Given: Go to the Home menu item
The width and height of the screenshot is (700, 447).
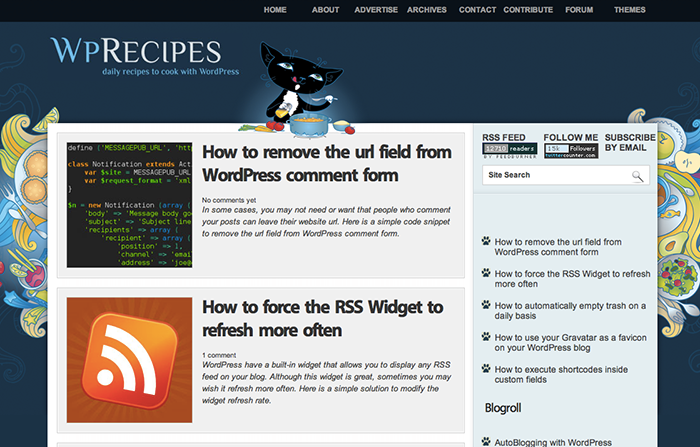Looking at the screenshot, I should pyautogui.click(x=275, y=10).
